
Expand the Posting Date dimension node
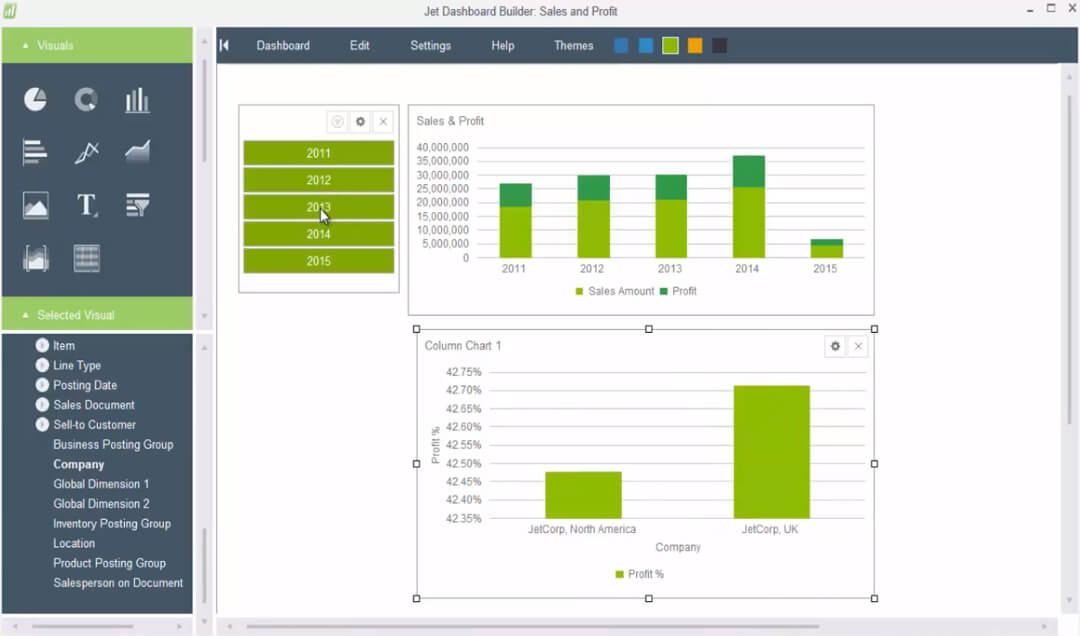coord(42,385)
